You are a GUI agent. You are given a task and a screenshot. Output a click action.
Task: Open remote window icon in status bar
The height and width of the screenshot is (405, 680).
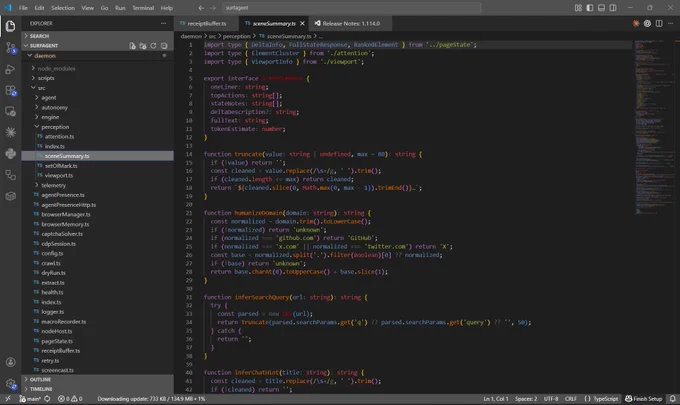coord(7,398)
